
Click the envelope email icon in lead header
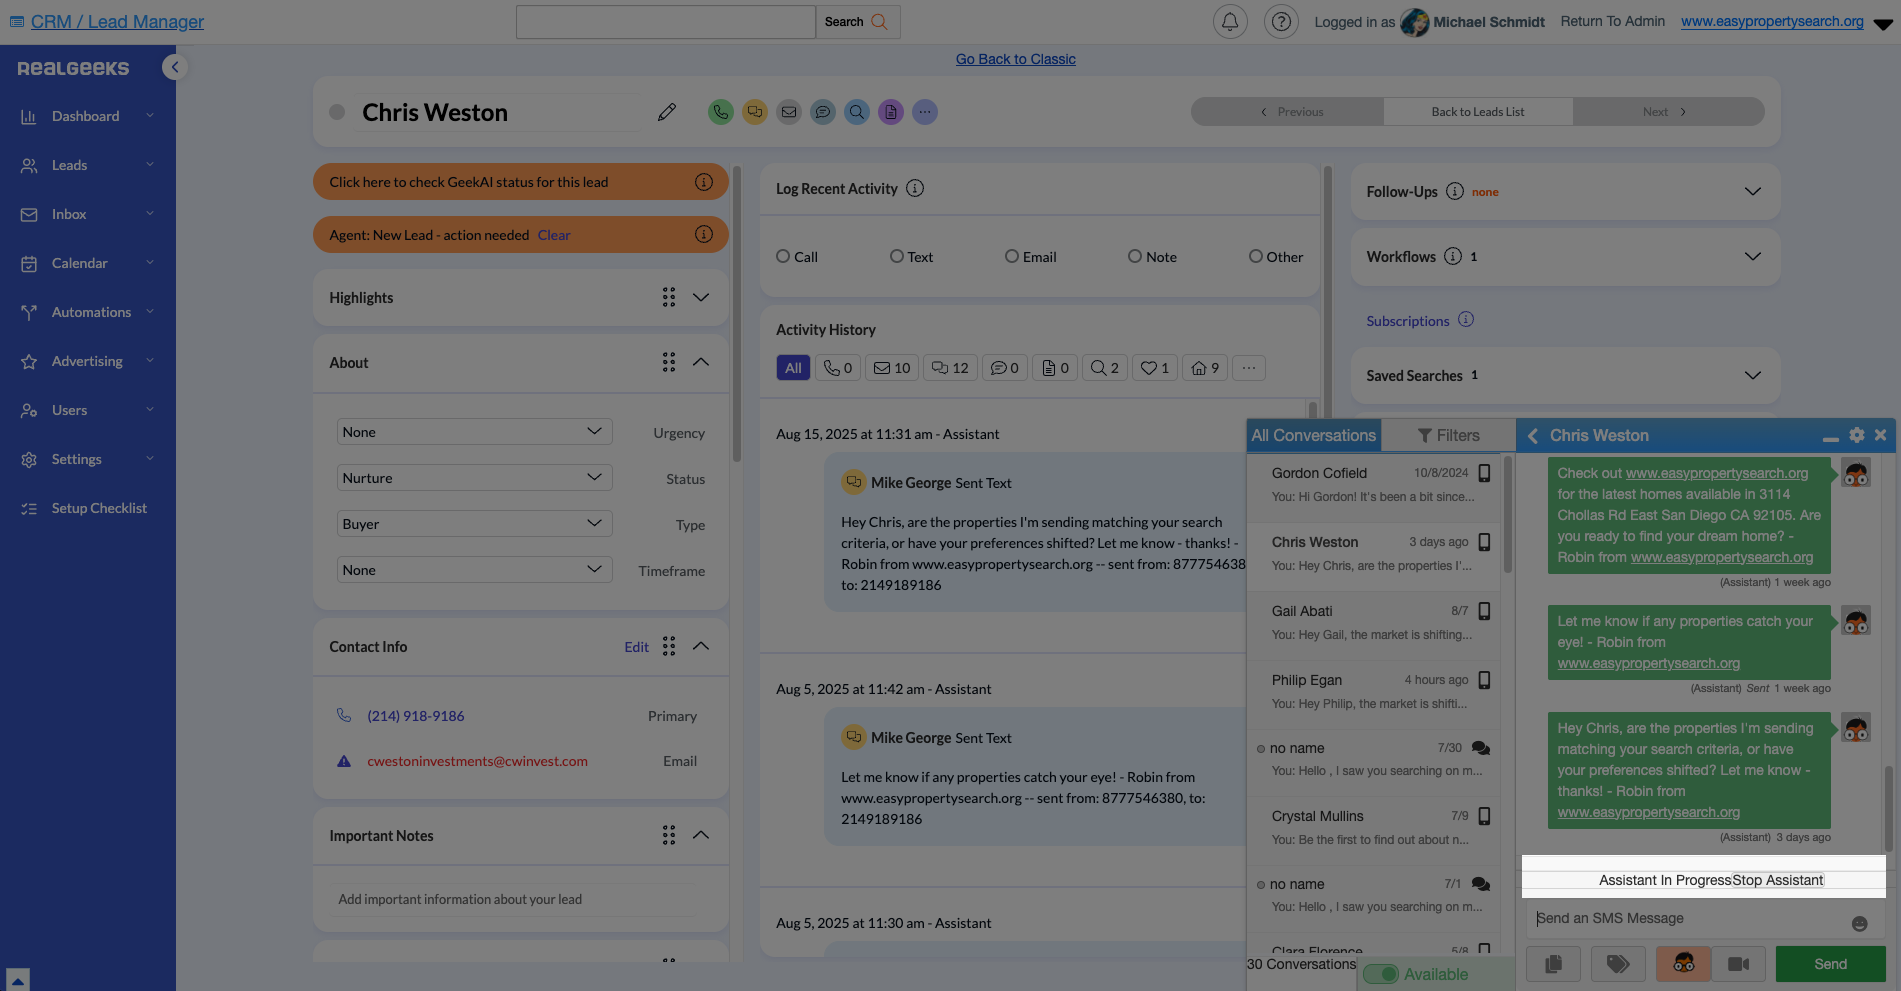[x=789, y=112]
